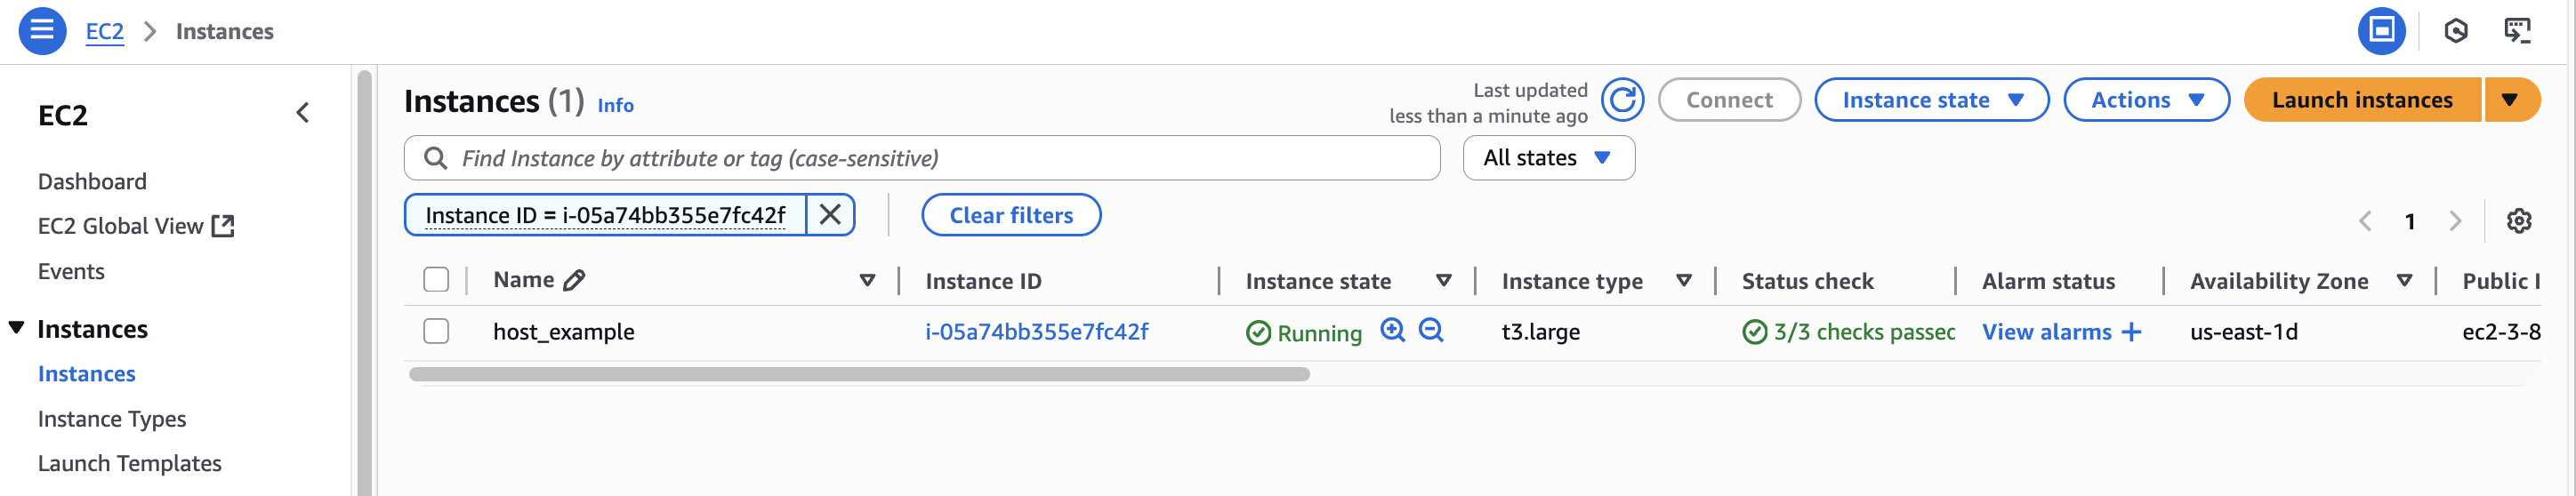The height and width of the screenshot is (496, 2576).
Task: Open instance i-05a74bb355e7fc42f link
Action: pos(1037,332)
